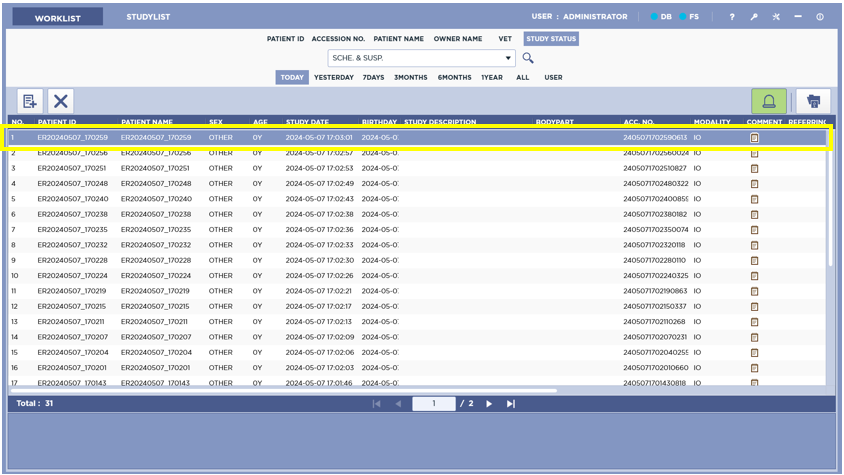This screenshot has width=844, height=475.
Task: Click the page number input field
Action: [434, 404]
